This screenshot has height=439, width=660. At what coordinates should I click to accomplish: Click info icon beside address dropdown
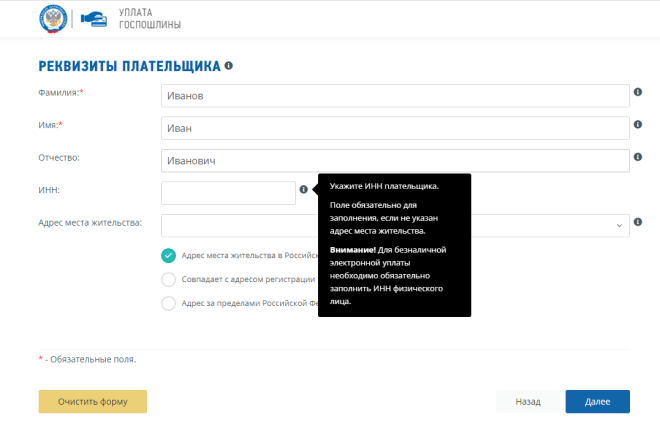[638, 222]
